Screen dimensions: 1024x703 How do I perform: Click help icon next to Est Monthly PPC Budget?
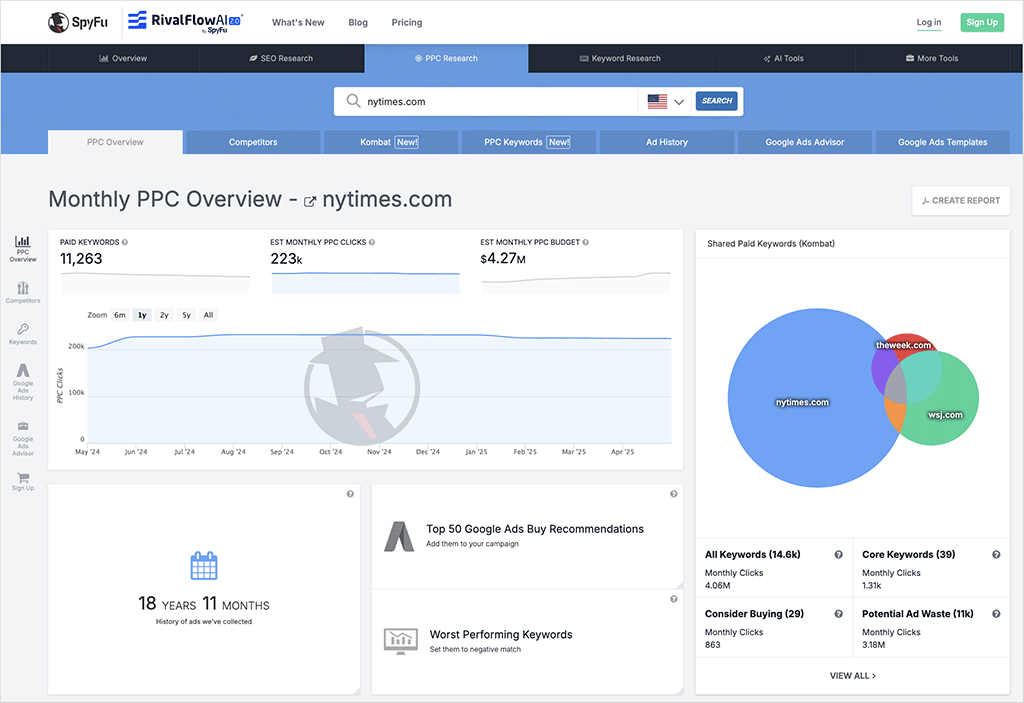point(585,242)
